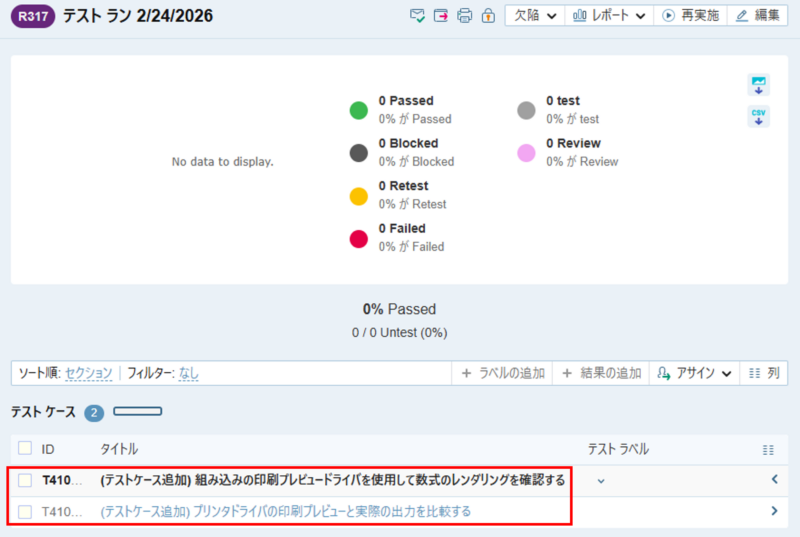800x537 pixels.
Task: Check the checkbox for the 数式のレンダリング row
Action: [x=25, y=480]
